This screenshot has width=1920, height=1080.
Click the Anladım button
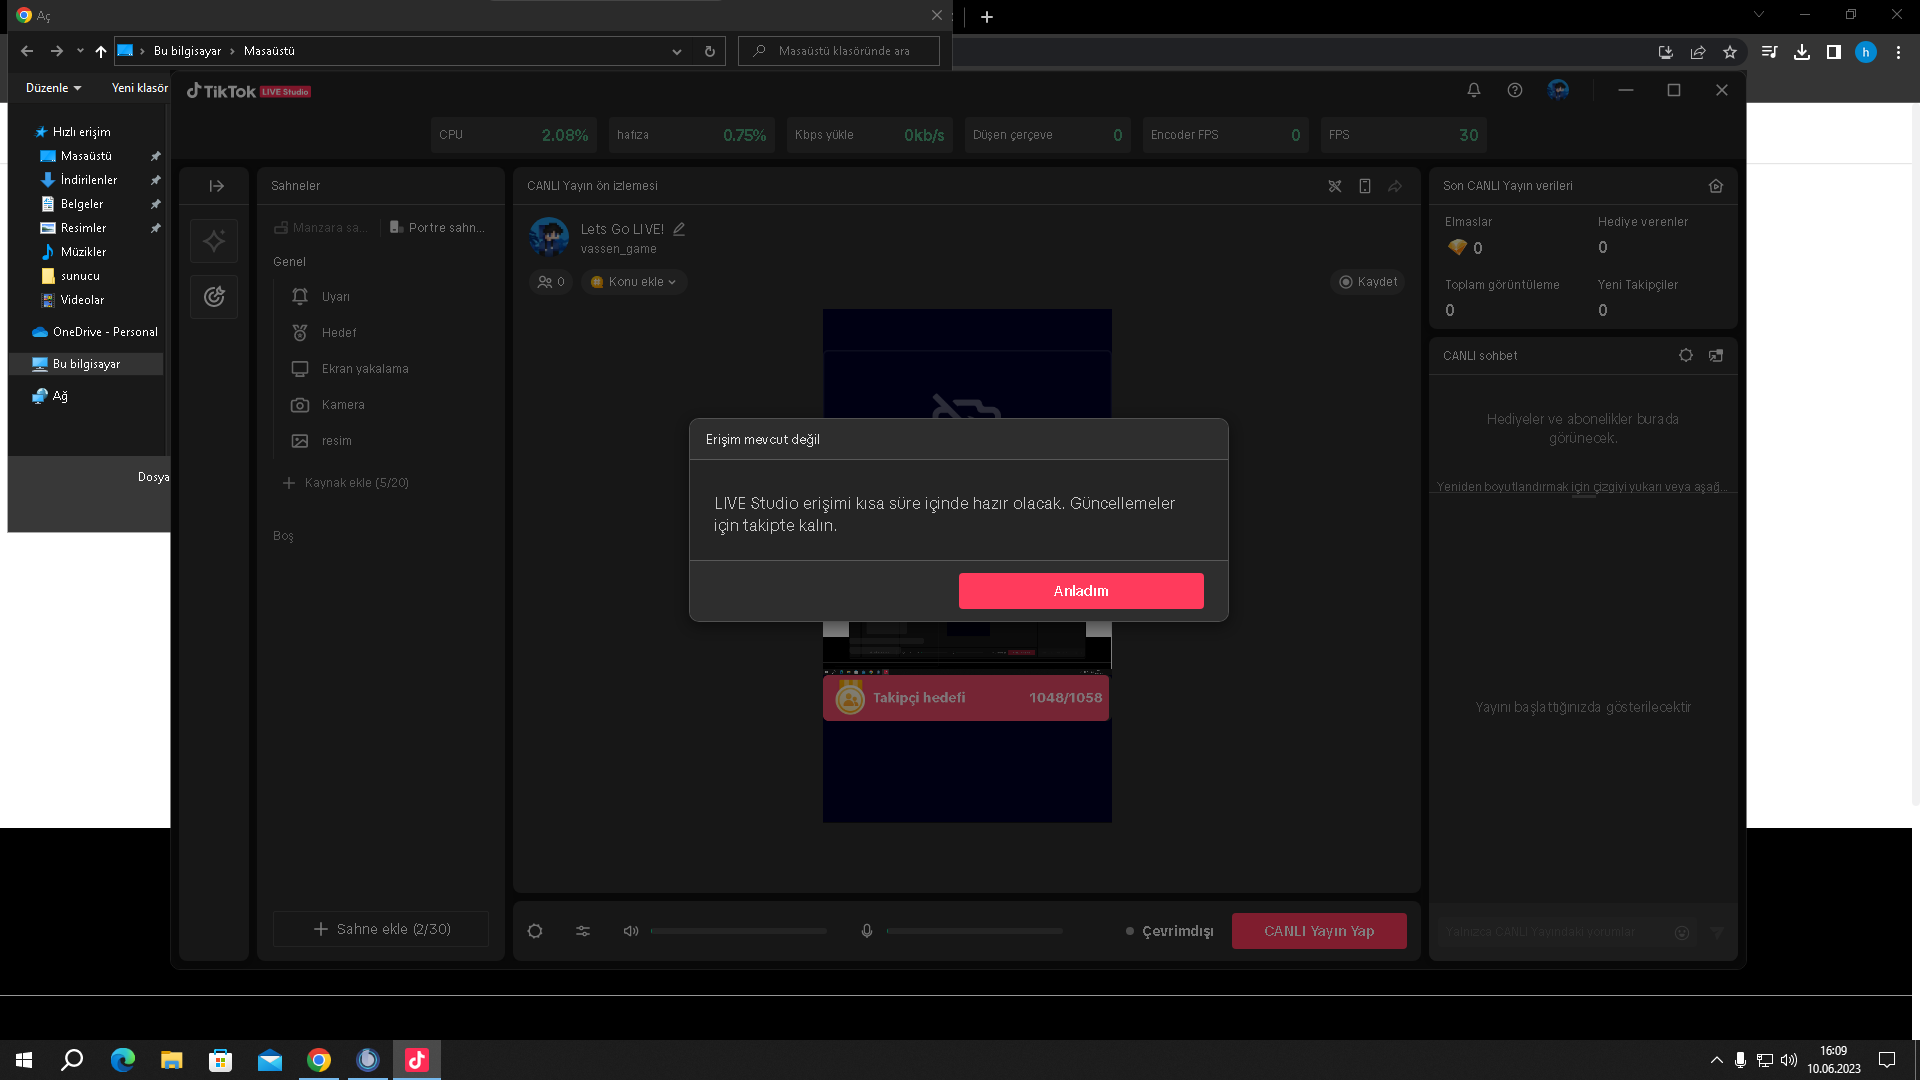1080,591
